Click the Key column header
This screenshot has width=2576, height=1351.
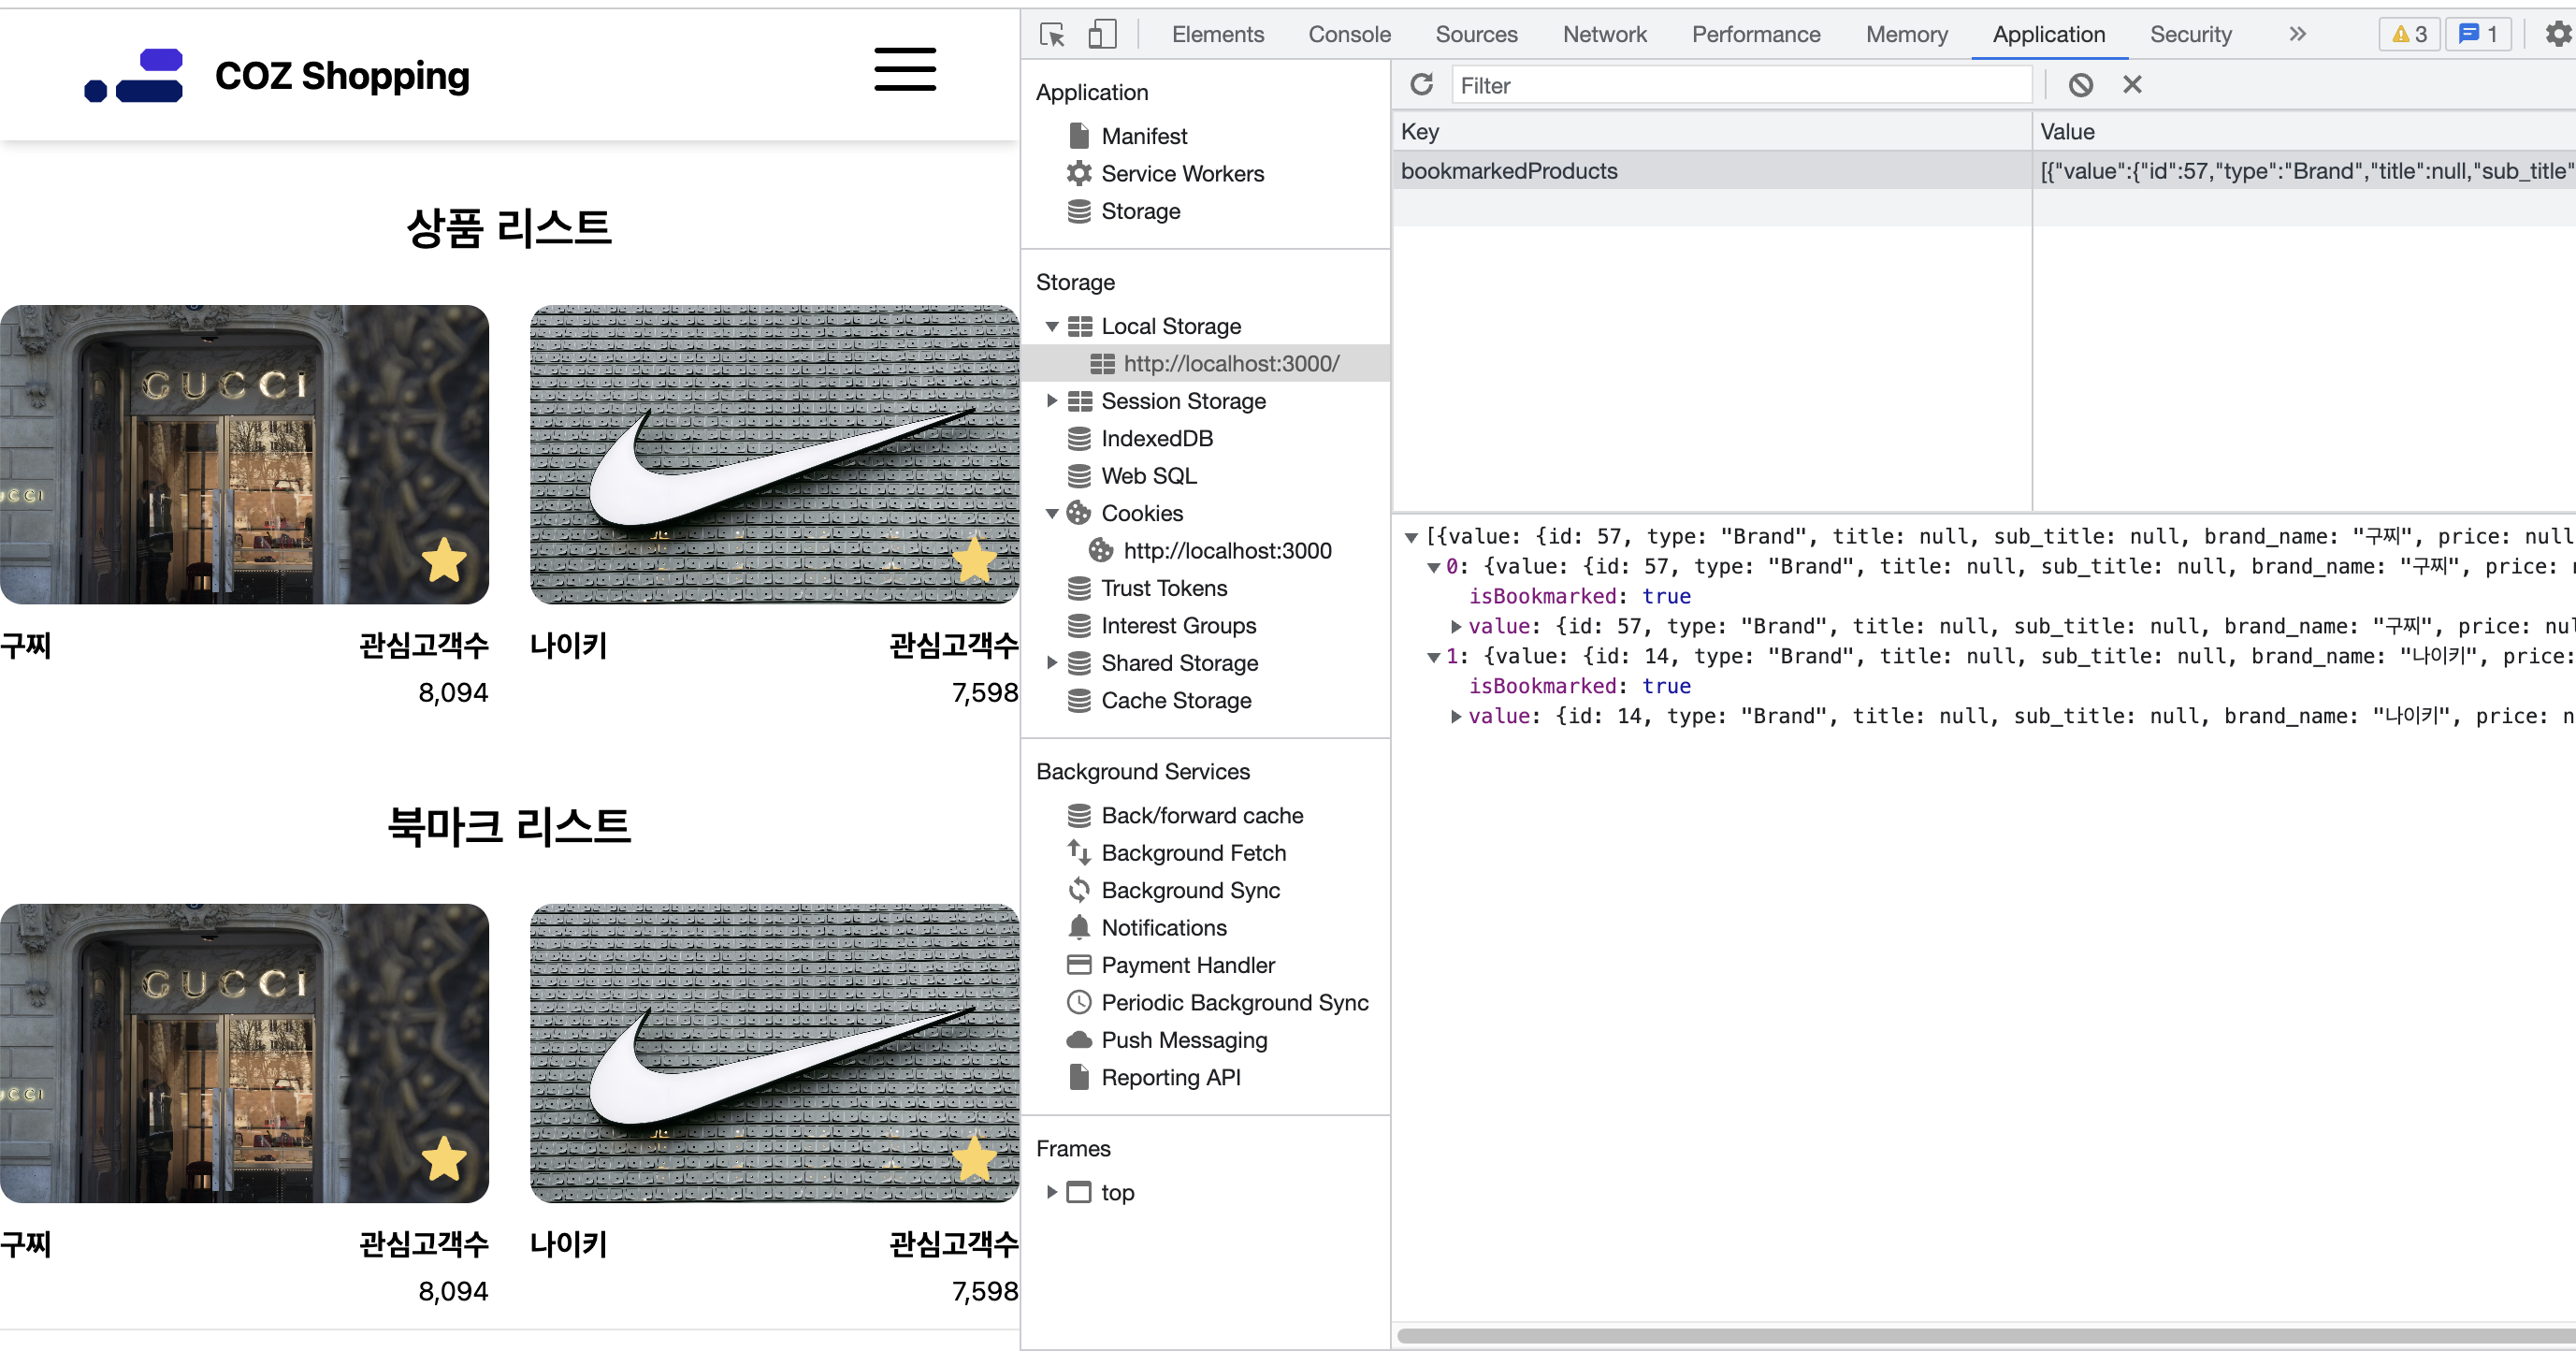[x=1712, y=132]
